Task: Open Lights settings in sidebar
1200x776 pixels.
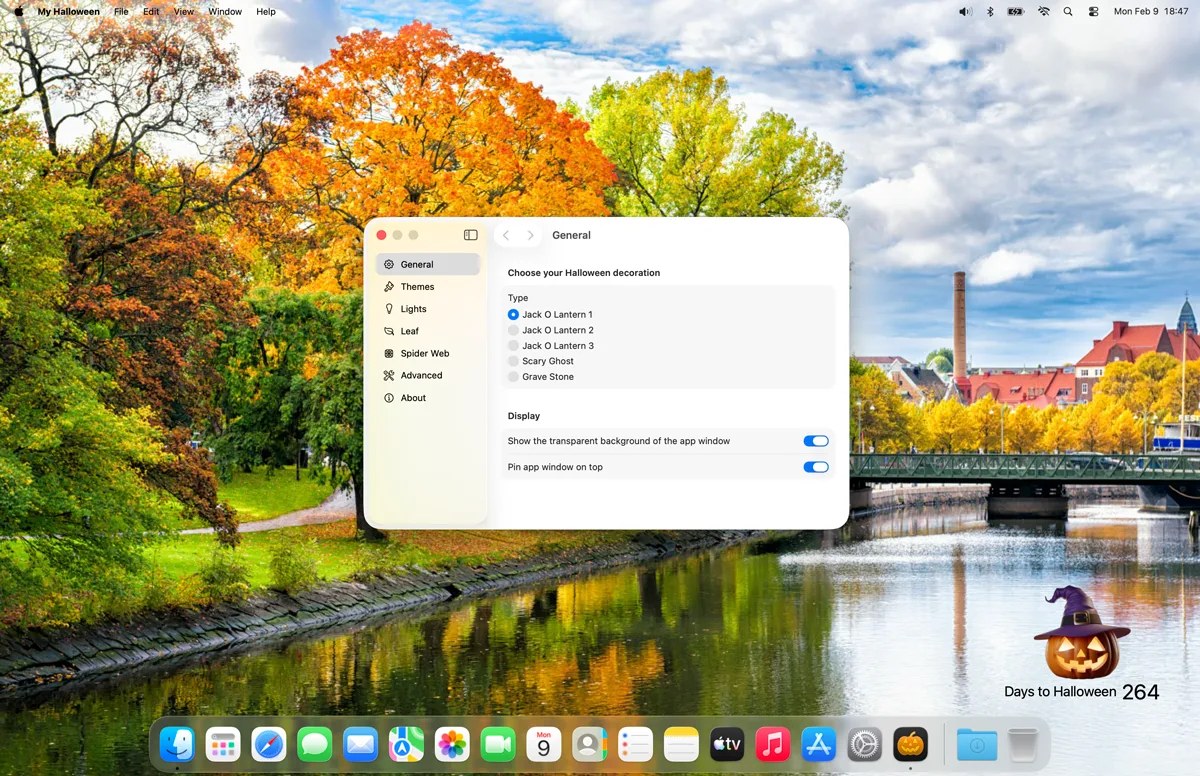Action: tap(413, 309)
